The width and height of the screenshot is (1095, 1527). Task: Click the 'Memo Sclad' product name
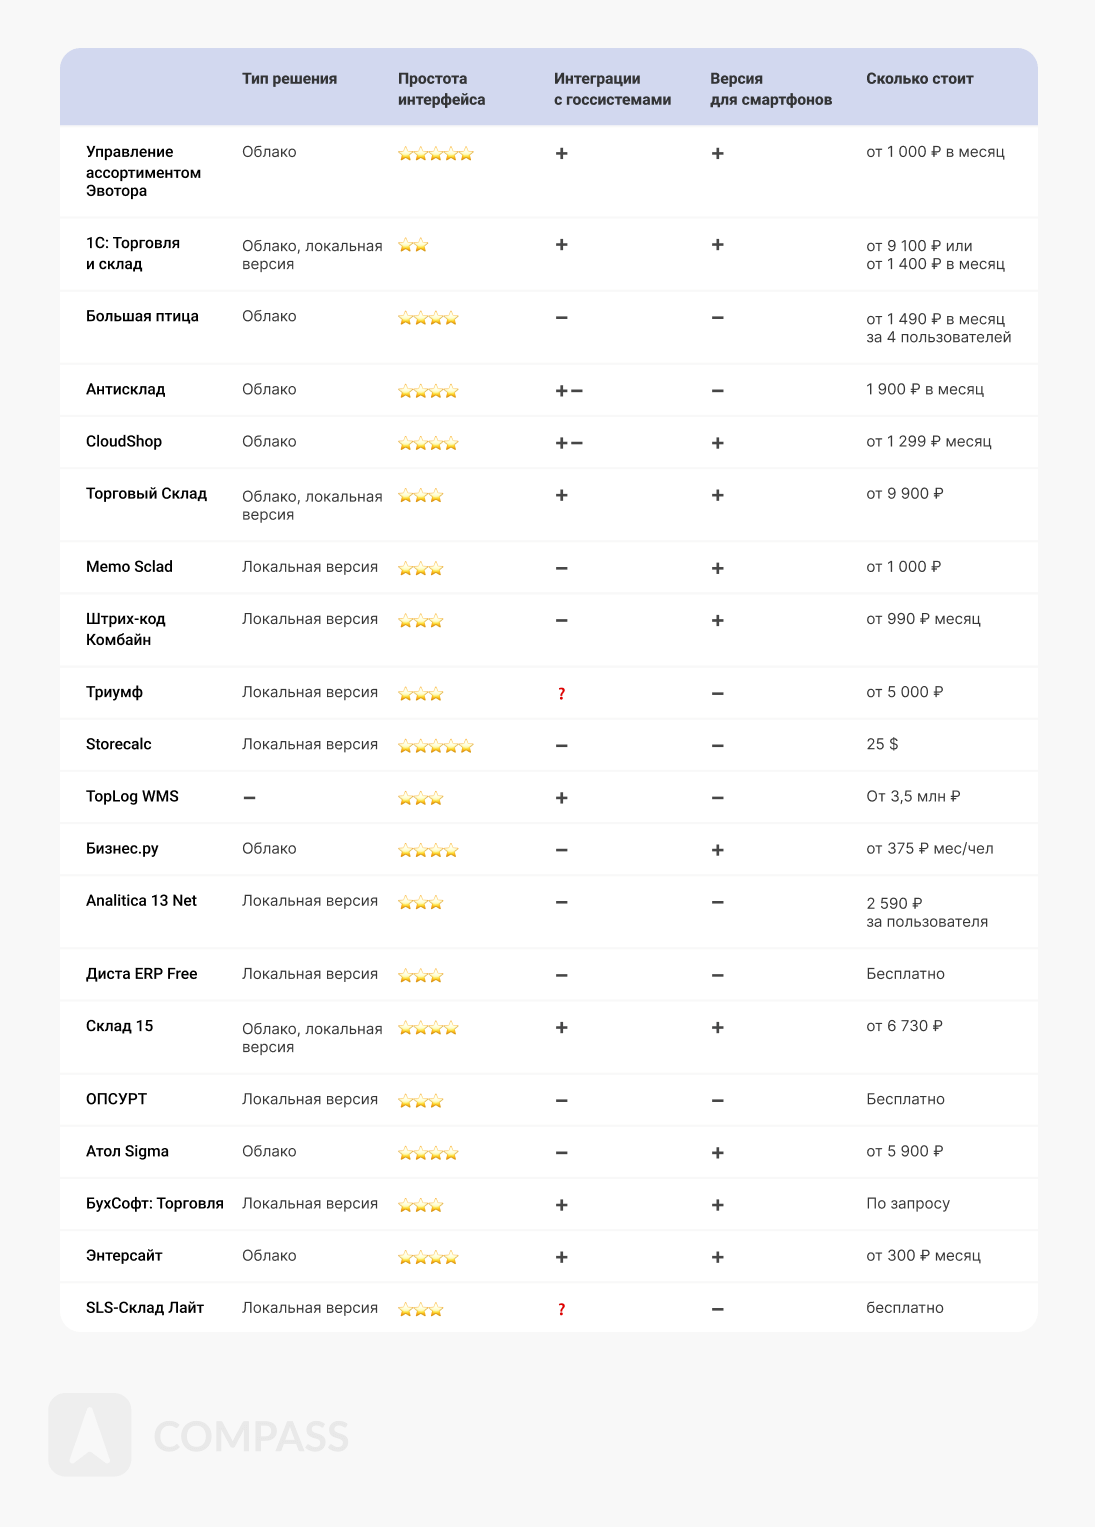point(129,567)
